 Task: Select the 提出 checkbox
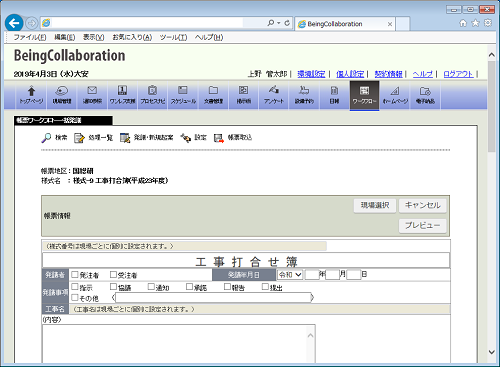pyautogui.click(x=265, y=287)
